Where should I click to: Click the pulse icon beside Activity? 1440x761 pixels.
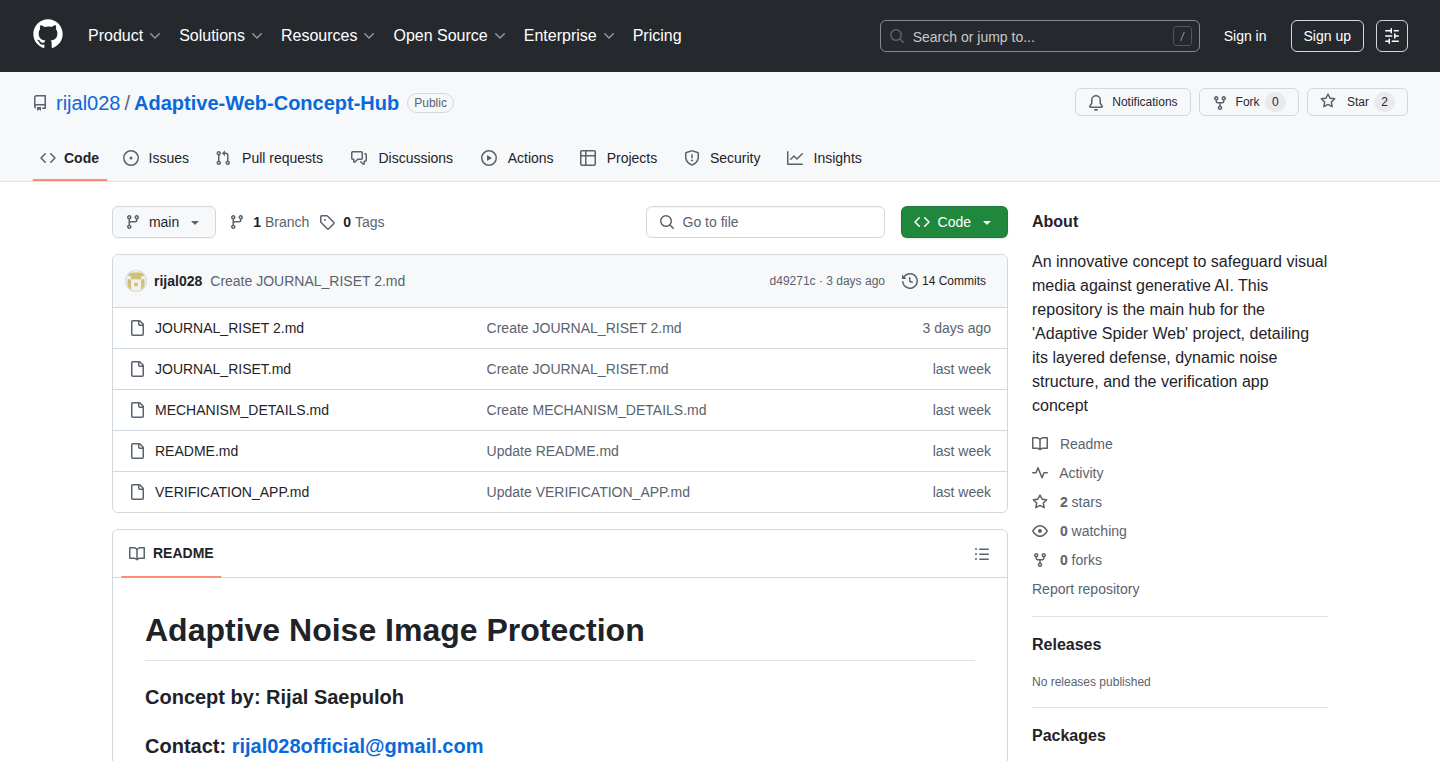pyautogui.click(x=1040, y=473)
